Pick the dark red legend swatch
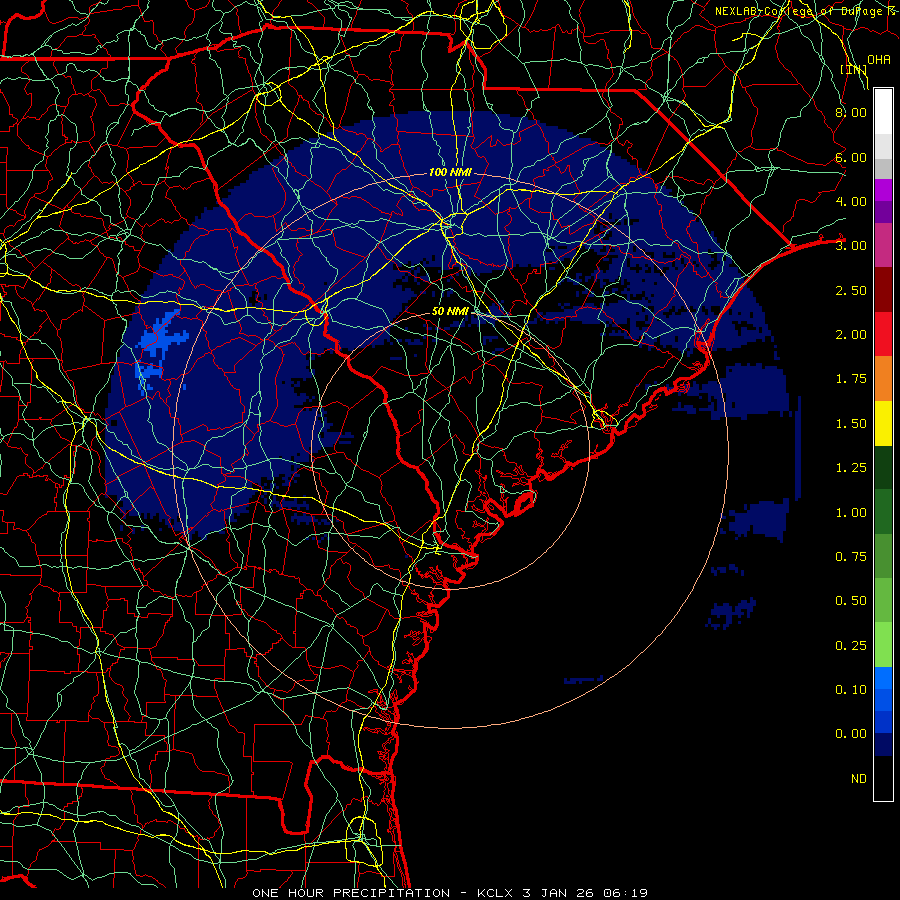The width and height of the screenshot is (900, 900). (x=883, y=290)
